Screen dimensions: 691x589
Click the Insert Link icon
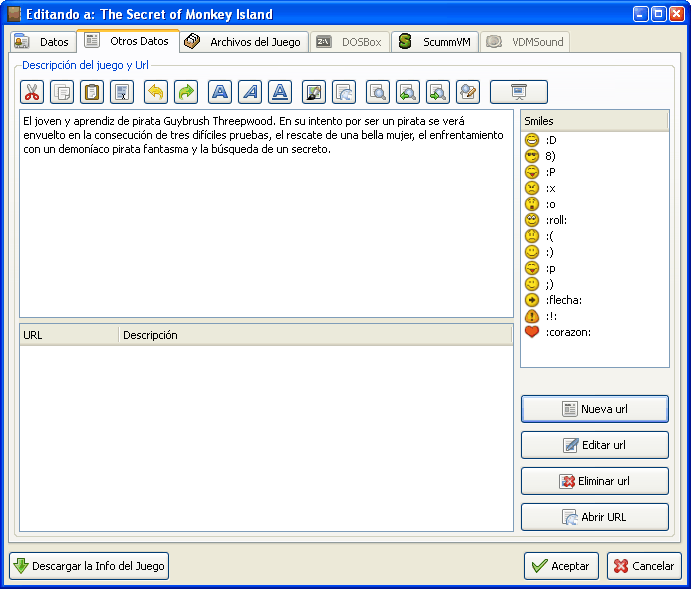(343, 92)
